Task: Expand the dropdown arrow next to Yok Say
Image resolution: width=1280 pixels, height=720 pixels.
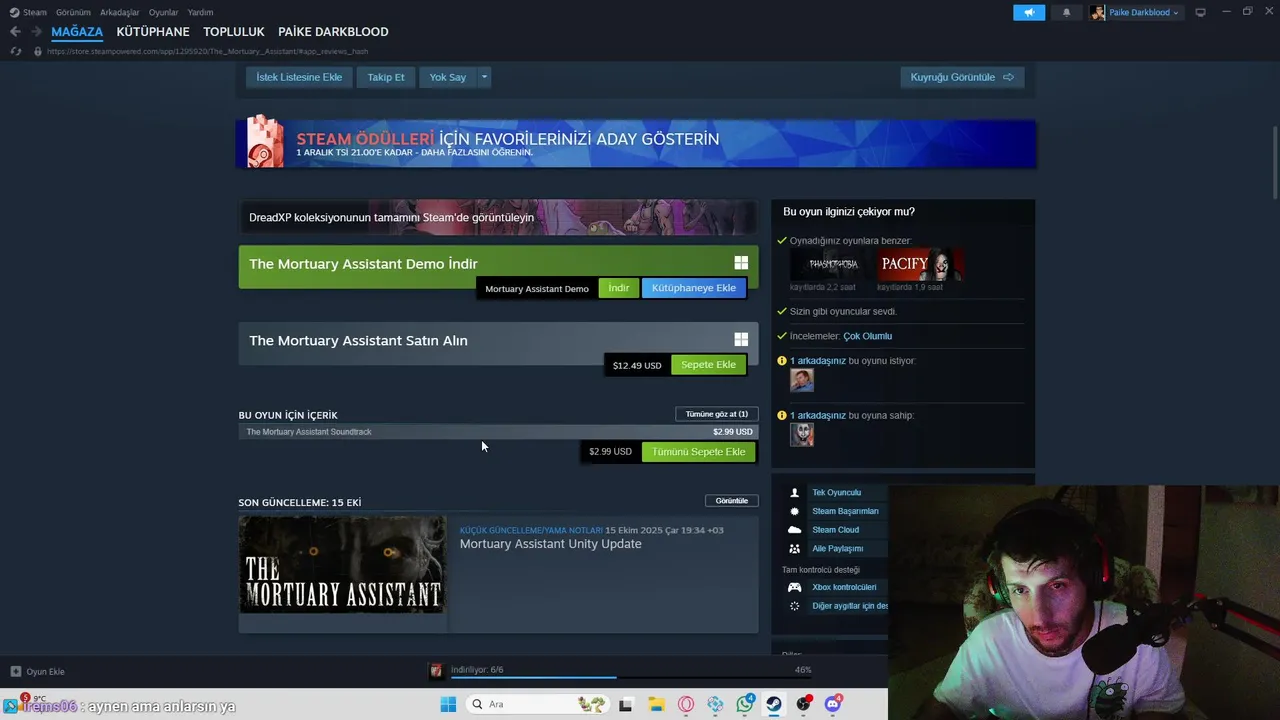Action: [x=484, y=77]
